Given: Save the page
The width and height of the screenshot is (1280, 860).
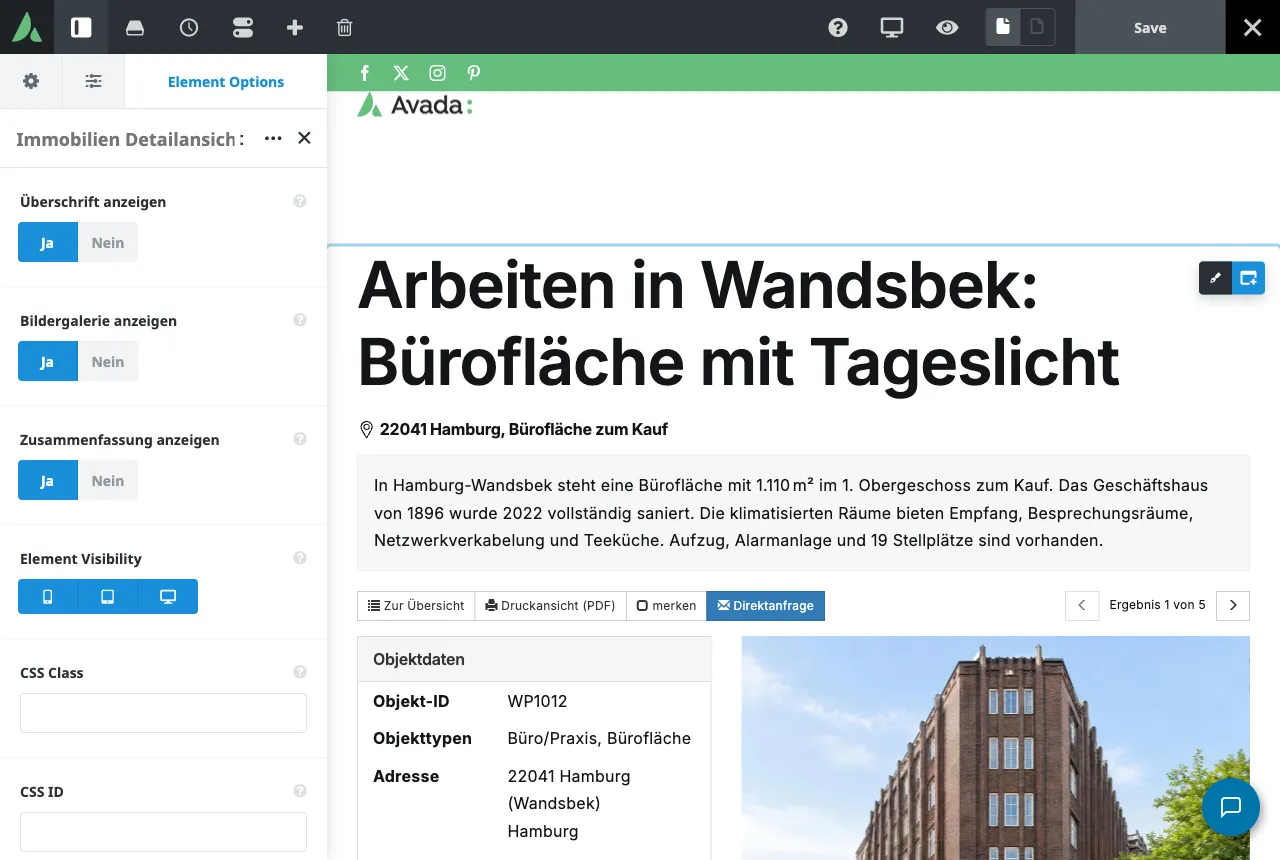Looking at the screenshot, I should click(1150, 27).
